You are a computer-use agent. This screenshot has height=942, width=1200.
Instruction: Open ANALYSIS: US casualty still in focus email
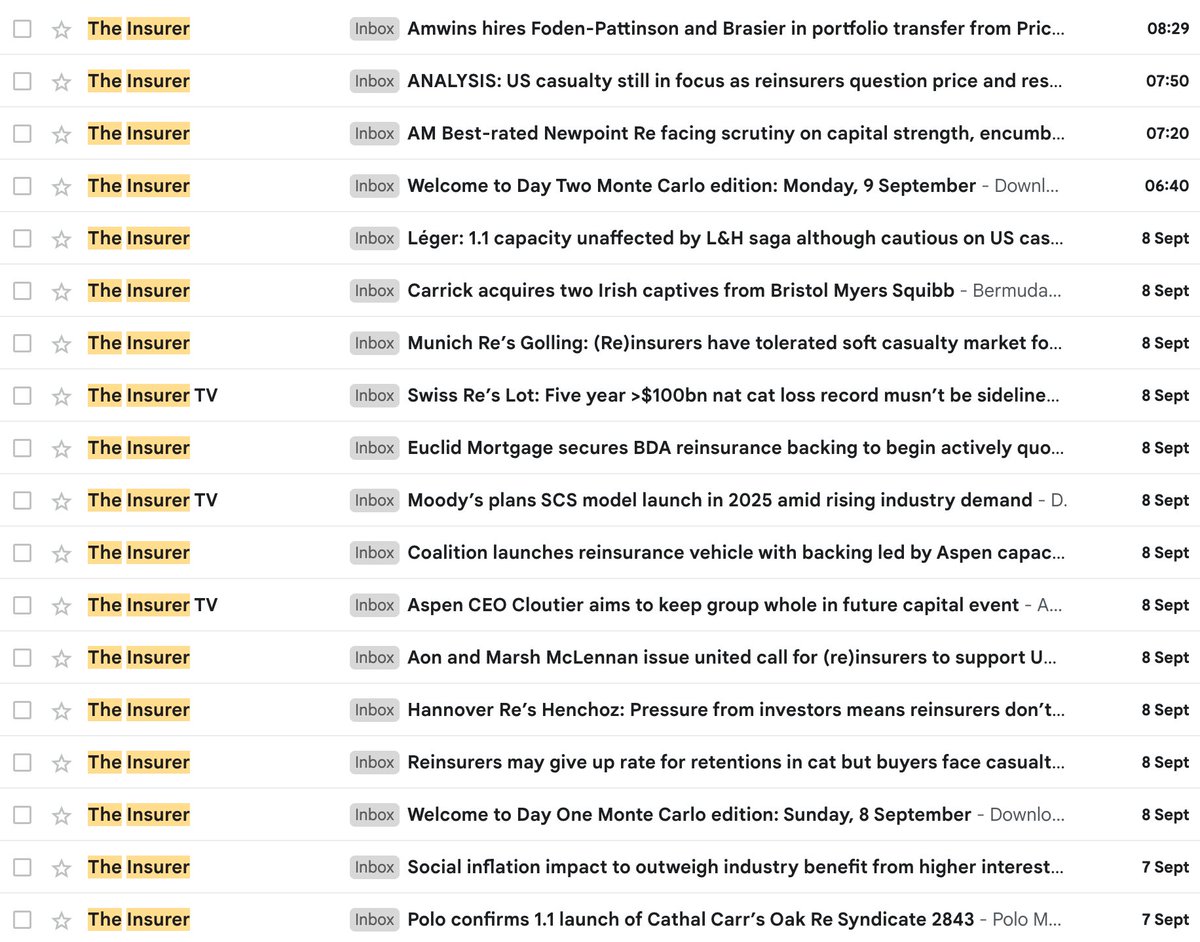(735, 81)
